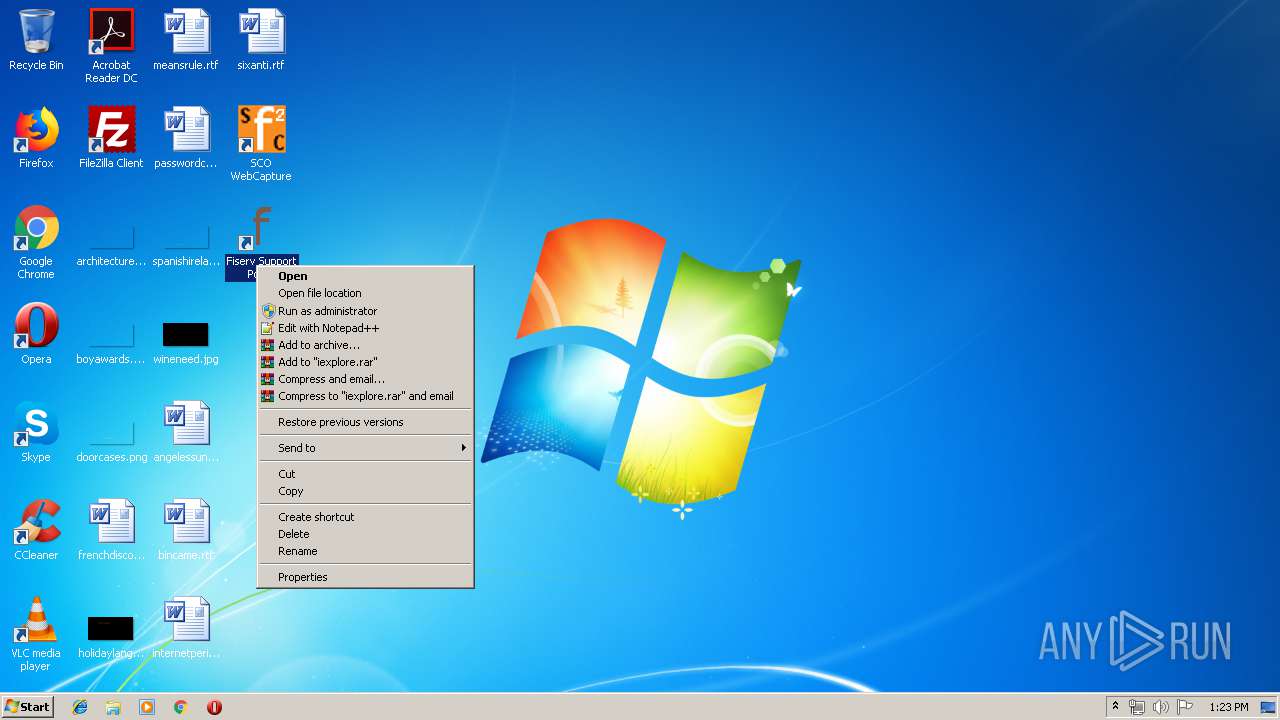
Task: Choose Edit with Notepad++
Action: coord(365,328)
